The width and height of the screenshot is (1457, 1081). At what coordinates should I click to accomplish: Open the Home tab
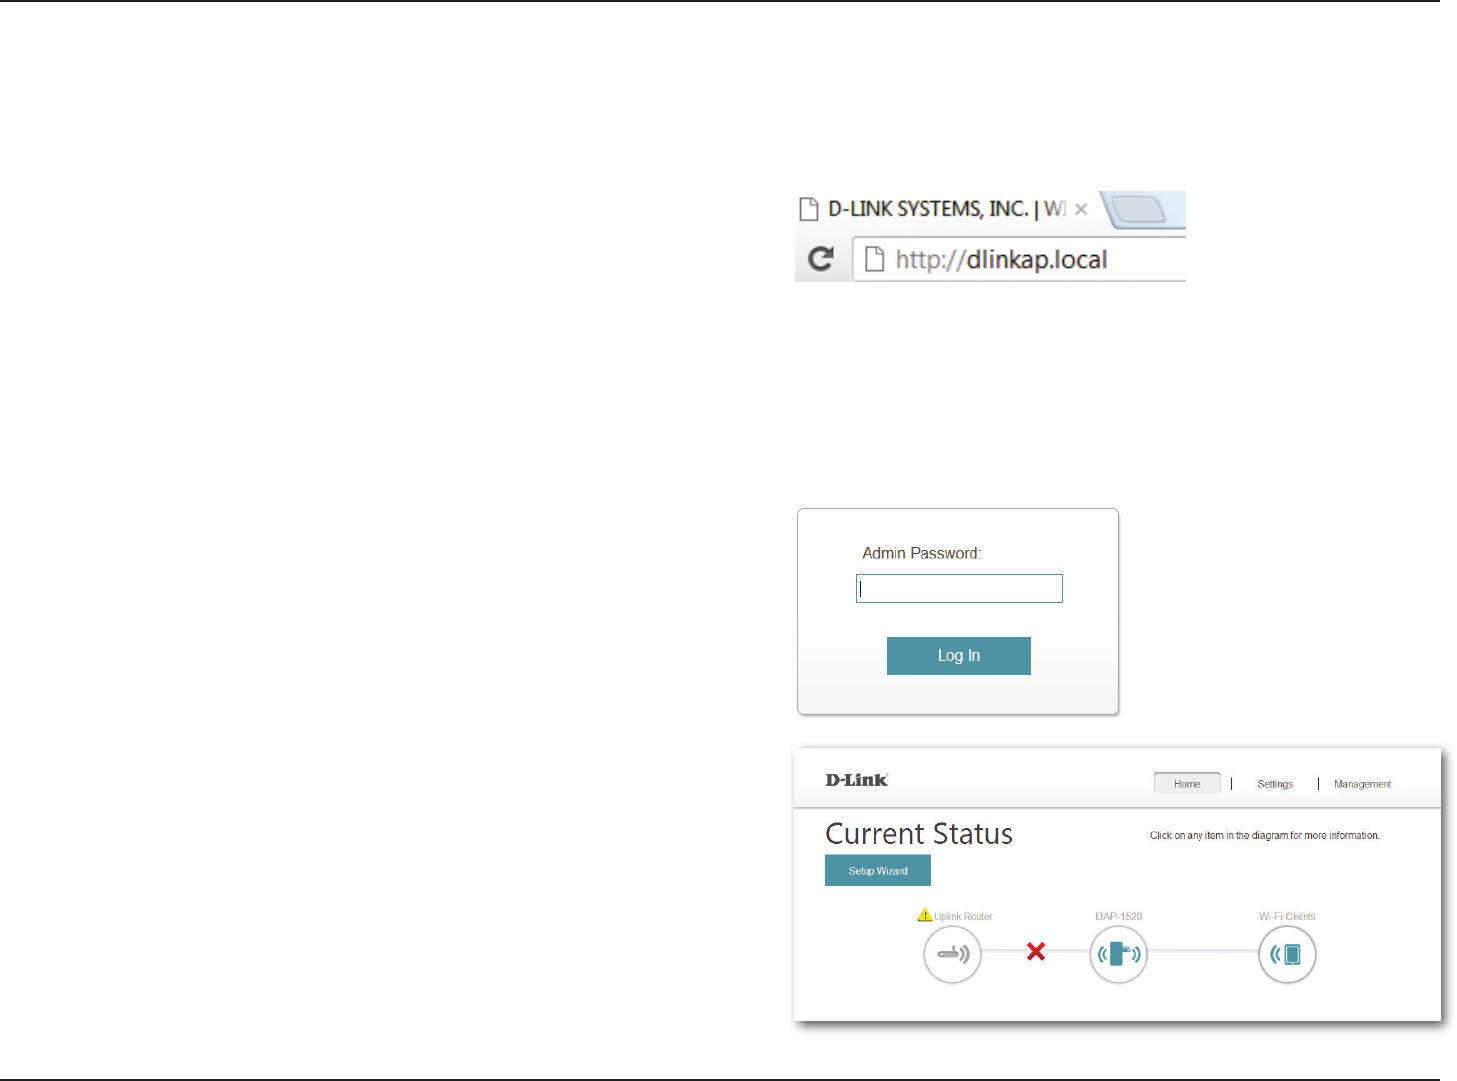pos(1187,784)
